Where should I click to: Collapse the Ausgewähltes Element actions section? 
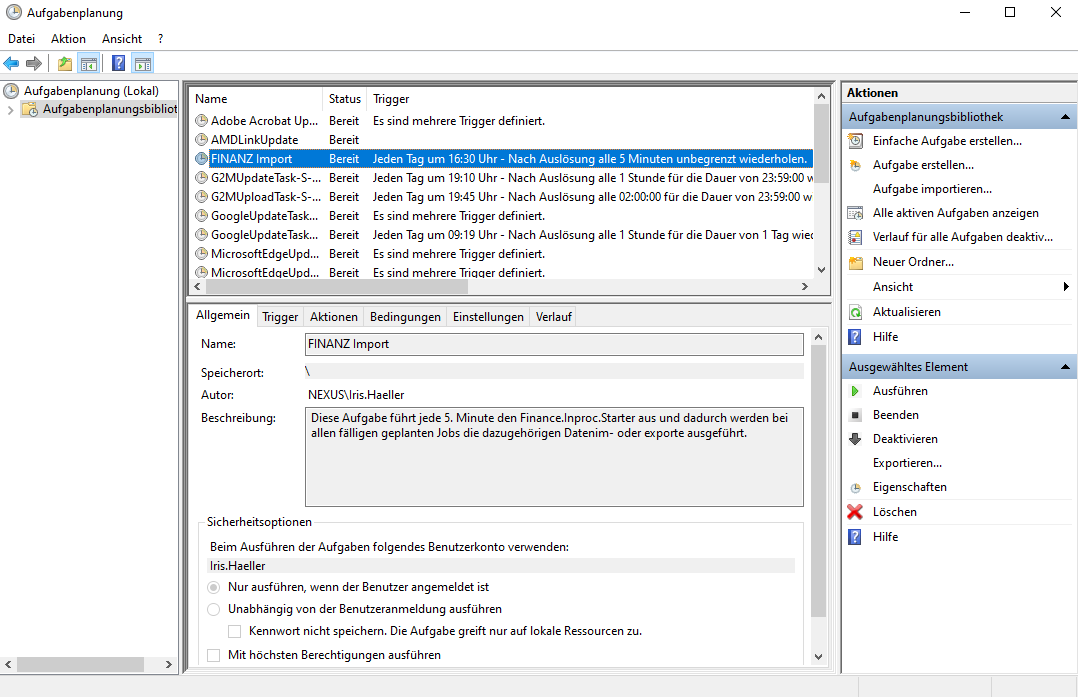point(1066,367)
